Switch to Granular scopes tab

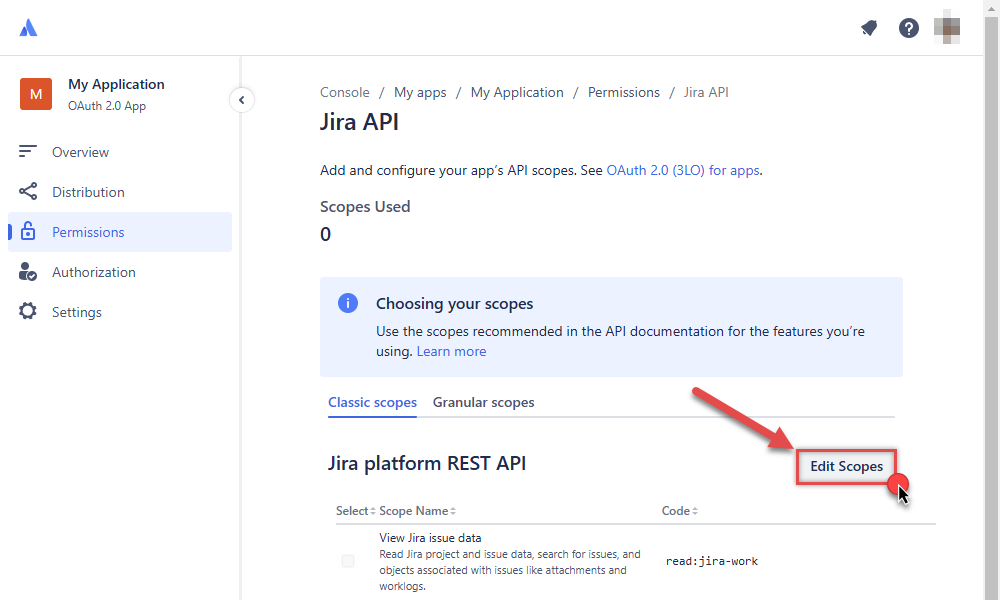tap(483, 402)
